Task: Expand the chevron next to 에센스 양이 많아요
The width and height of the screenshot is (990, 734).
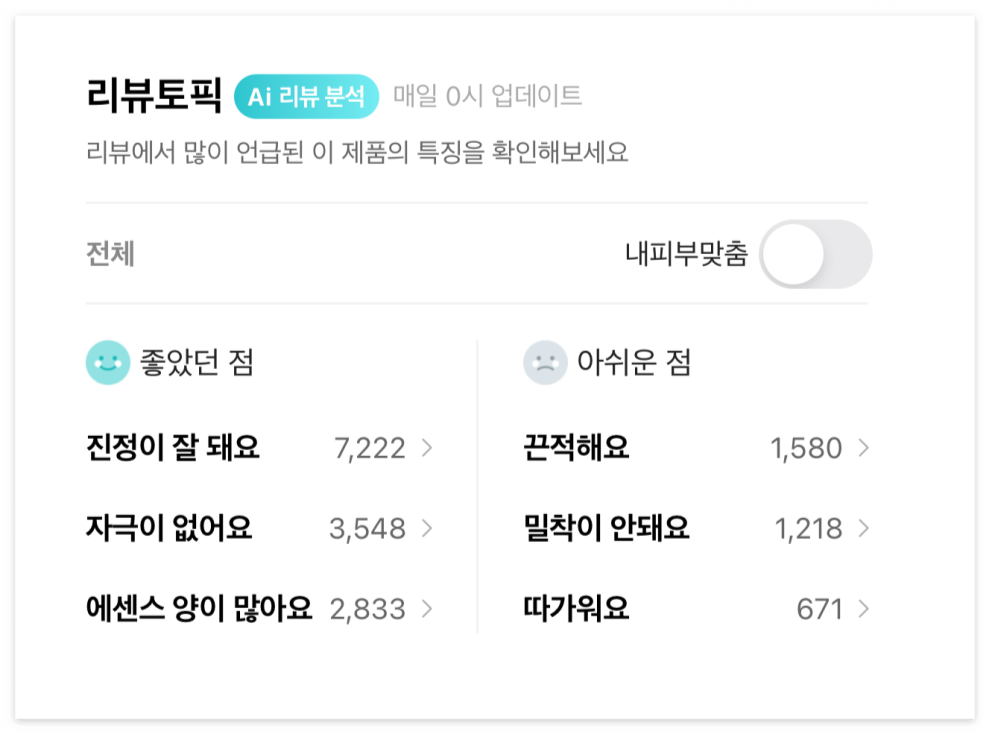Action: click(x=428, y=608)
